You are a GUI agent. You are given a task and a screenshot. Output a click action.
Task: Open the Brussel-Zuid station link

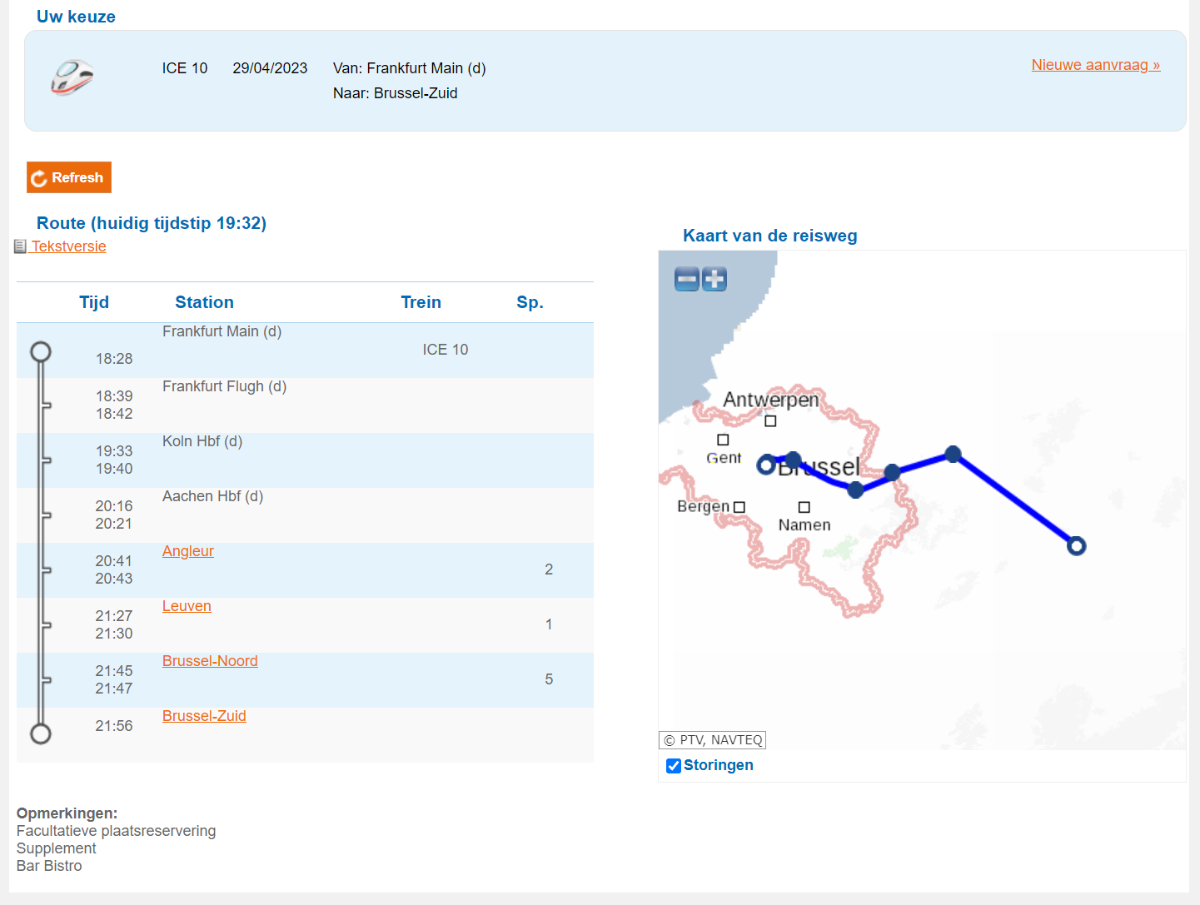204,716
